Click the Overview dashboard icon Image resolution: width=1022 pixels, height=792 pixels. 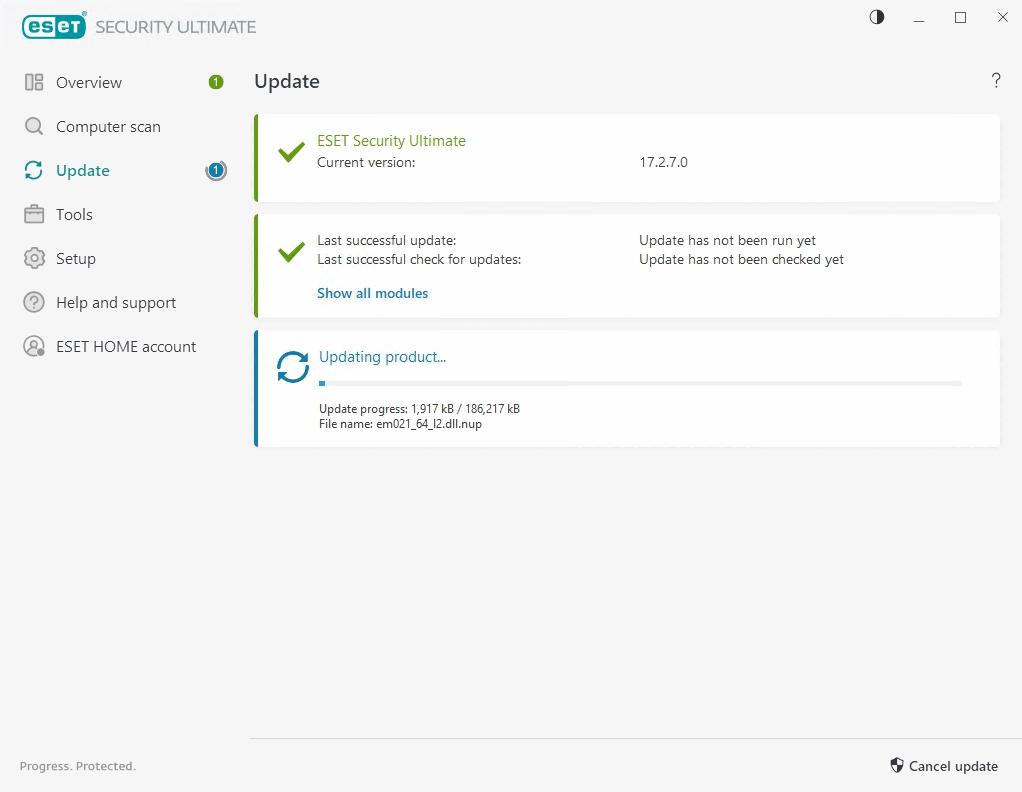click(34, 82)
